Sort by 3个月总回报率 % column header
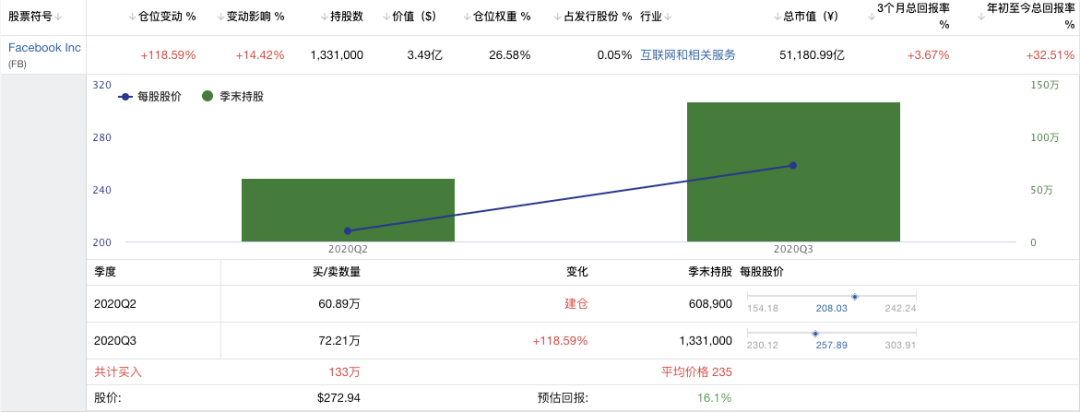This screenshot has width=1080, height=412. (x=908, y=17)
